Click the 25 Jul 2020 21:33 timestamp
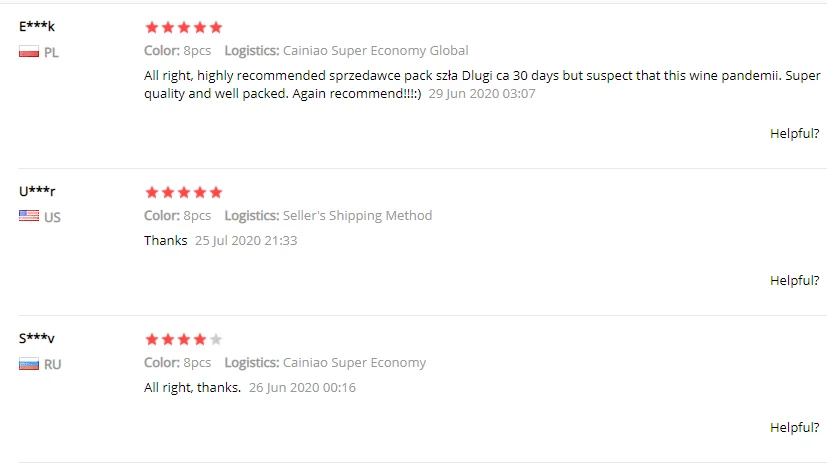The width and height of the screenshot is (827, 466). pos(246,241)
